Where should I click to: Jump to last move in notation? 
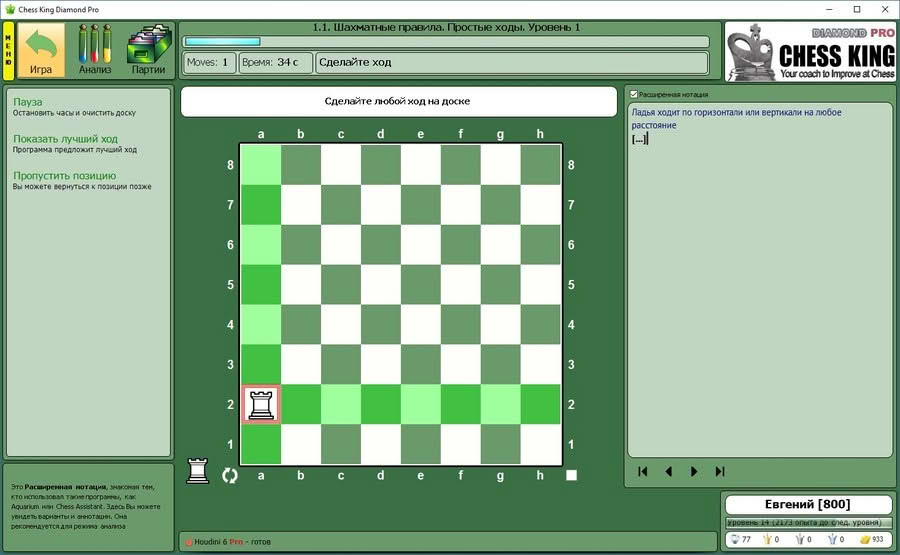720,471
